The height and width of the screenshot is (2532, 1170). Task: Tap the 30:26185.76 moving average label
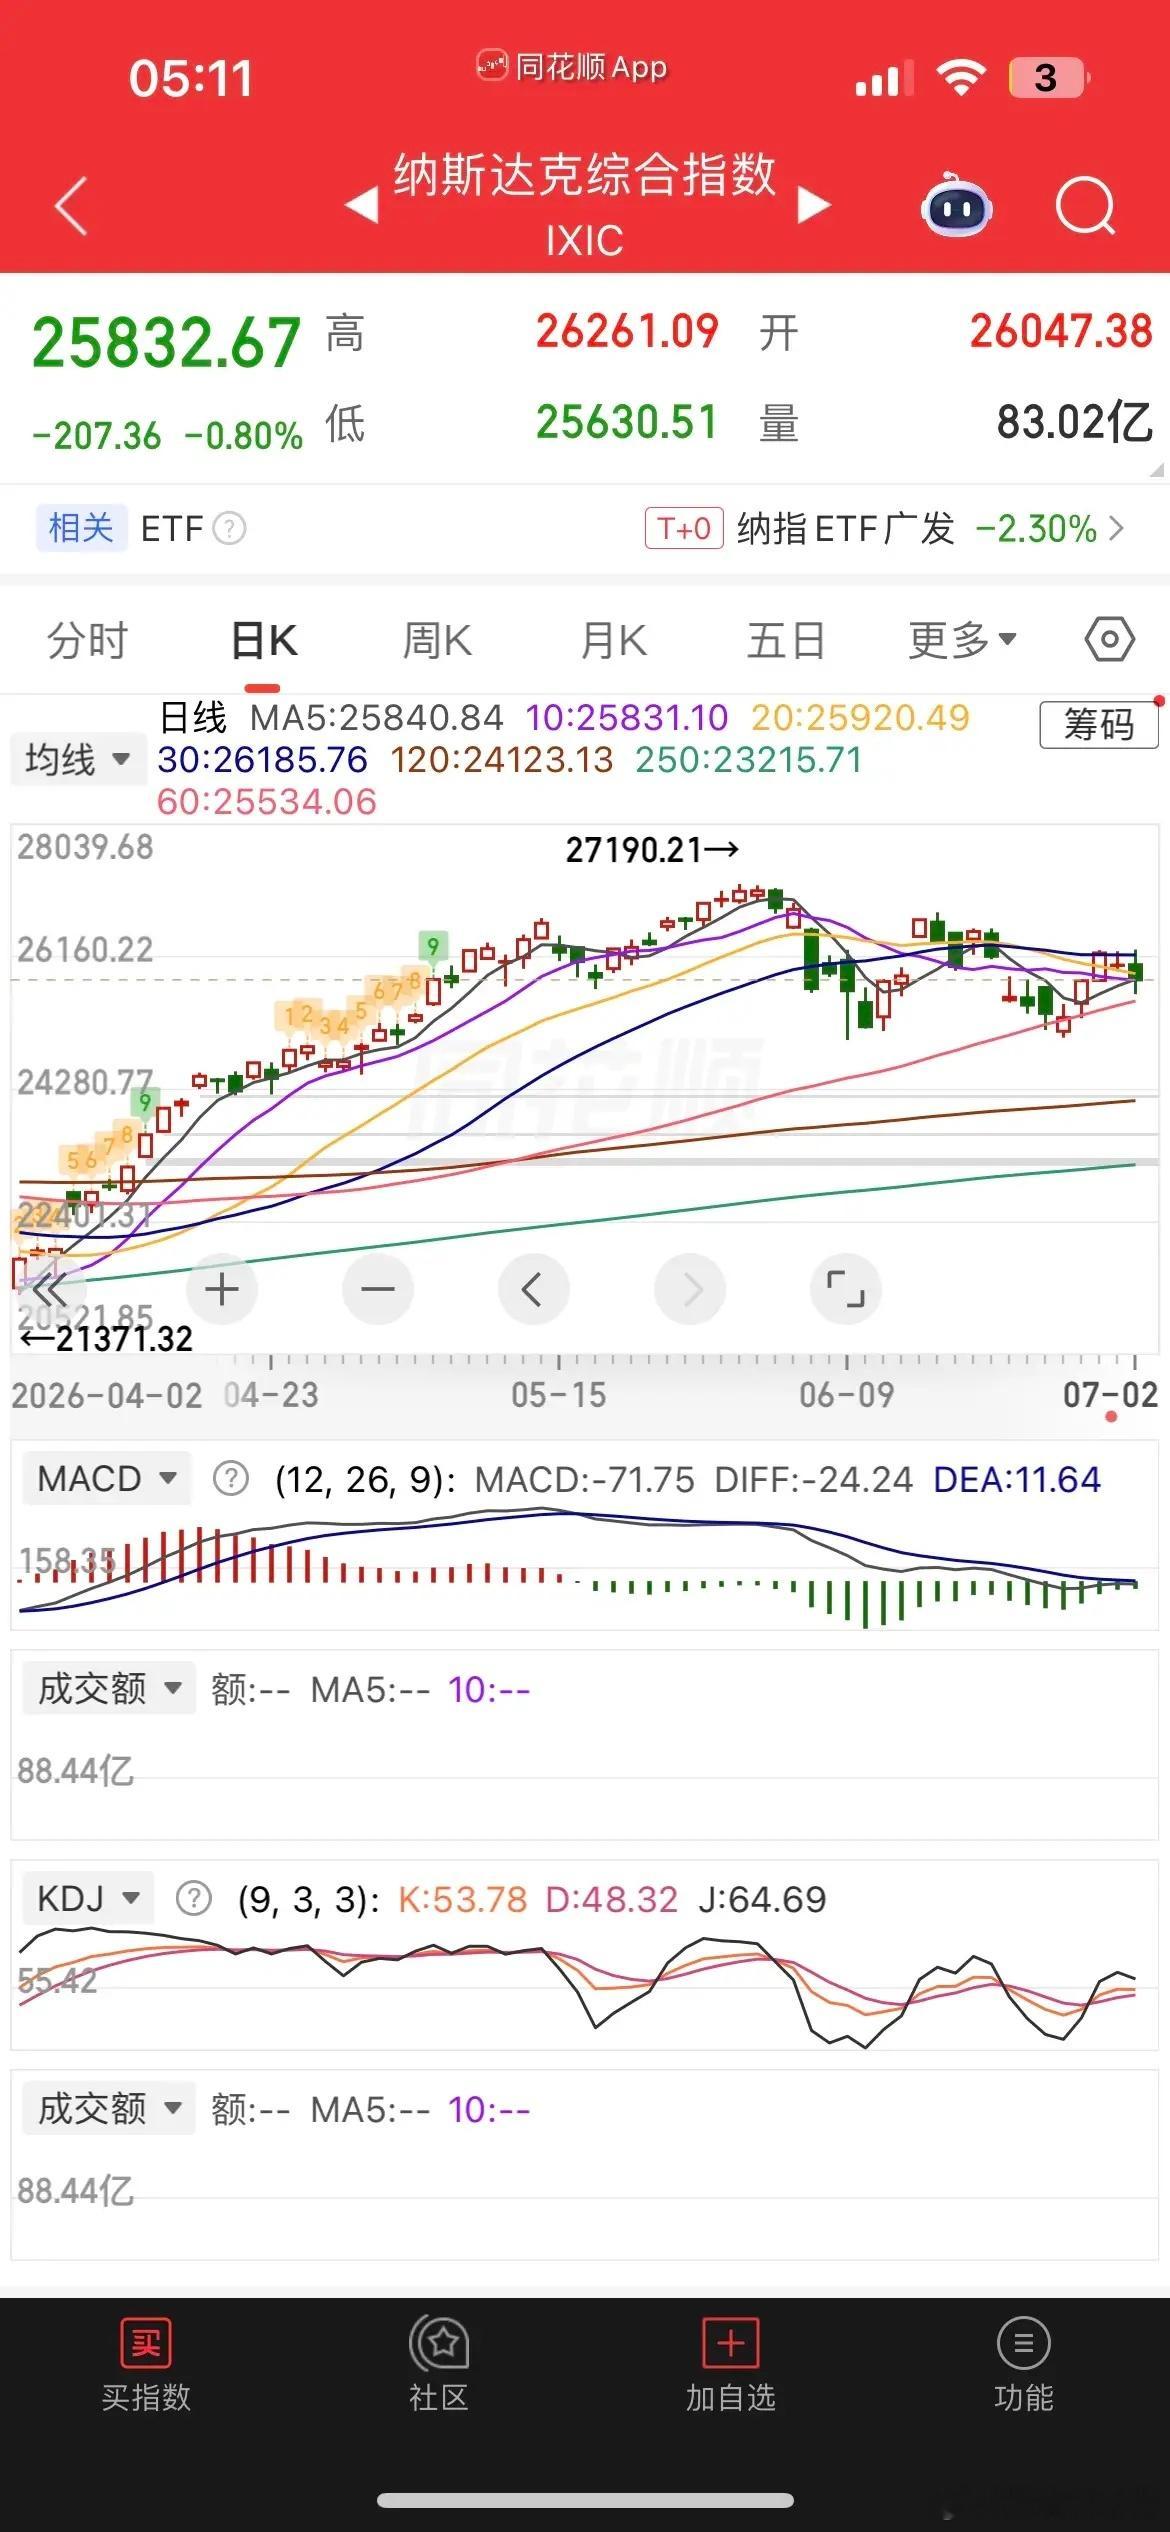pyautogui.click(x=263, y=760)
